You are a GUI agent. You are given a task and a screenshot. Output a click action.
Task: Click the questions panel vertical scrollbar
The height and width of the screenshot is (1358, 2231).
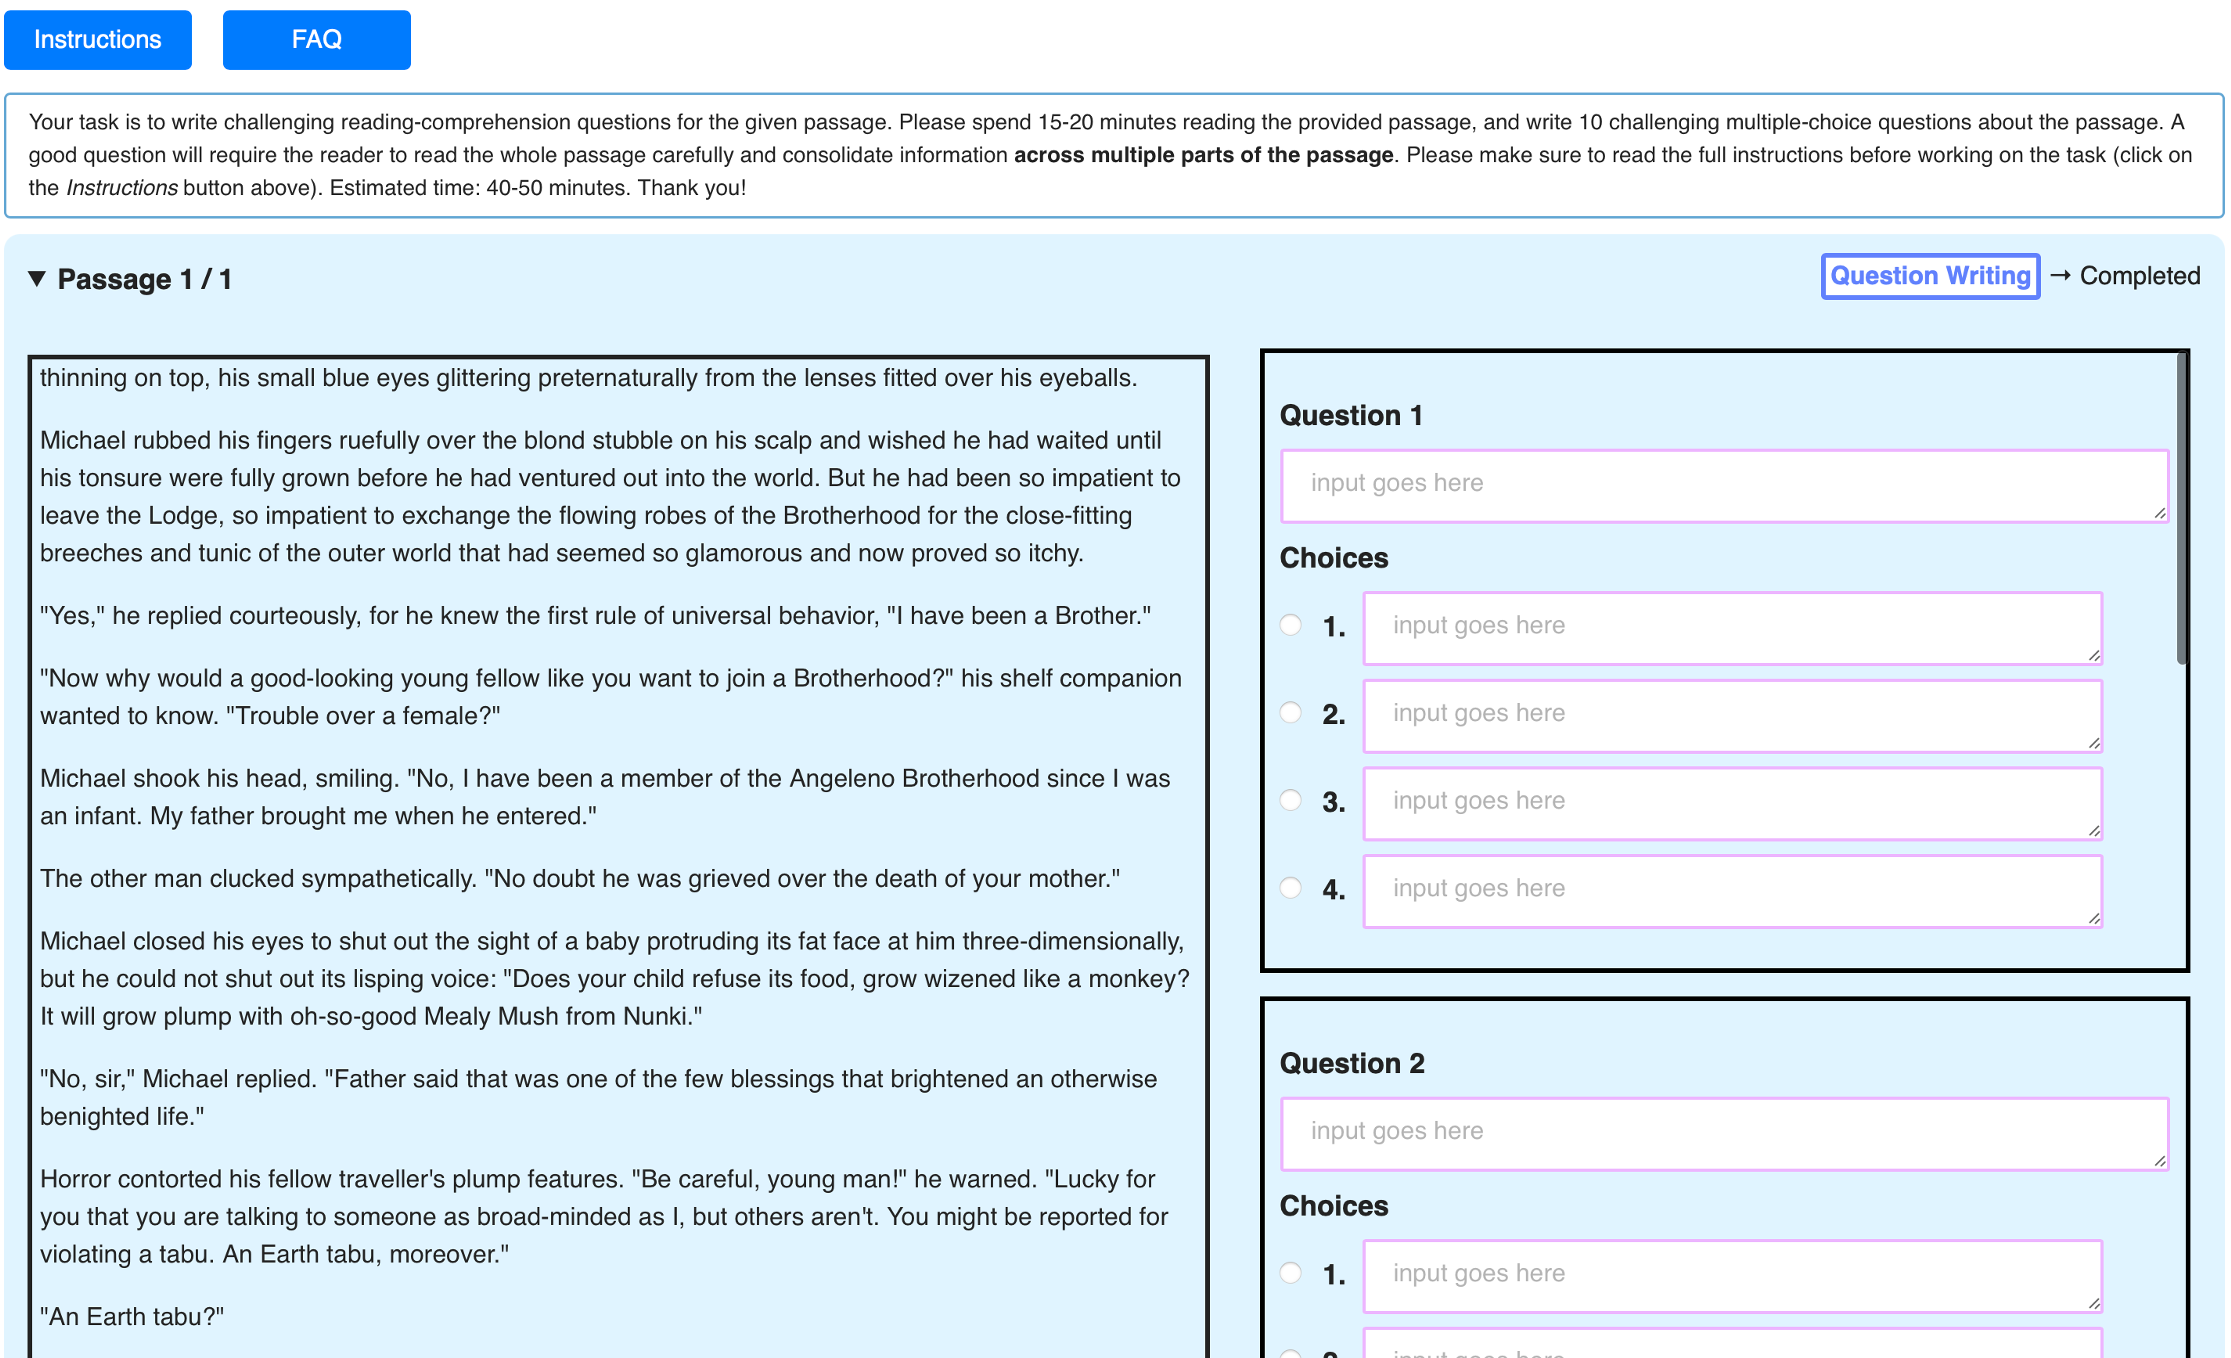[2181, 510]
